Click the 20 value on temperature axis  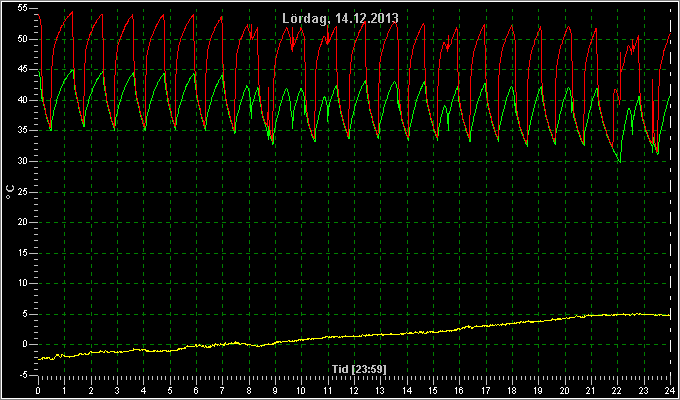[x=23, y=222]
